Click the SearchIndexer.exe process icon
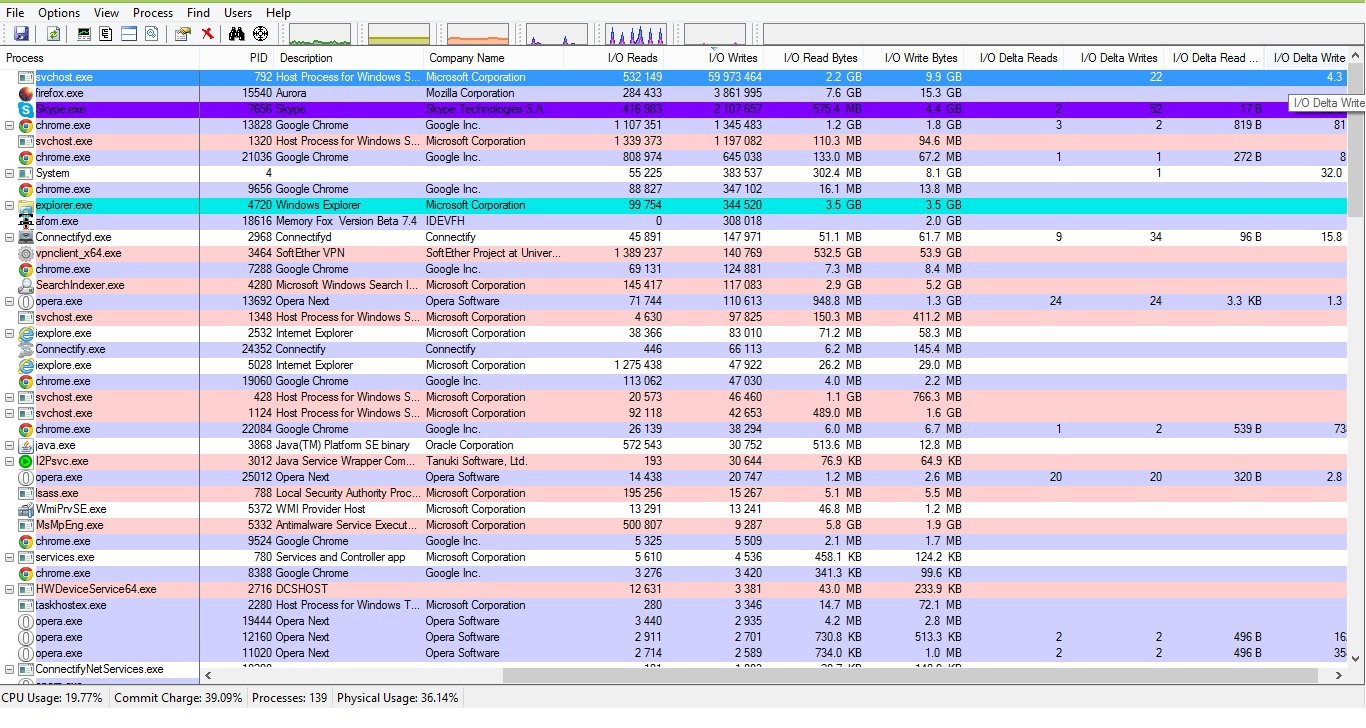 (x=26, y=285)
